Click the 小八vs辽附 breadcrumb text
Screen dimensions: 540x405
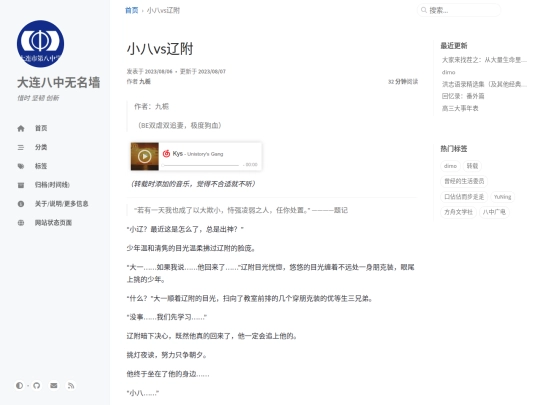163,10
